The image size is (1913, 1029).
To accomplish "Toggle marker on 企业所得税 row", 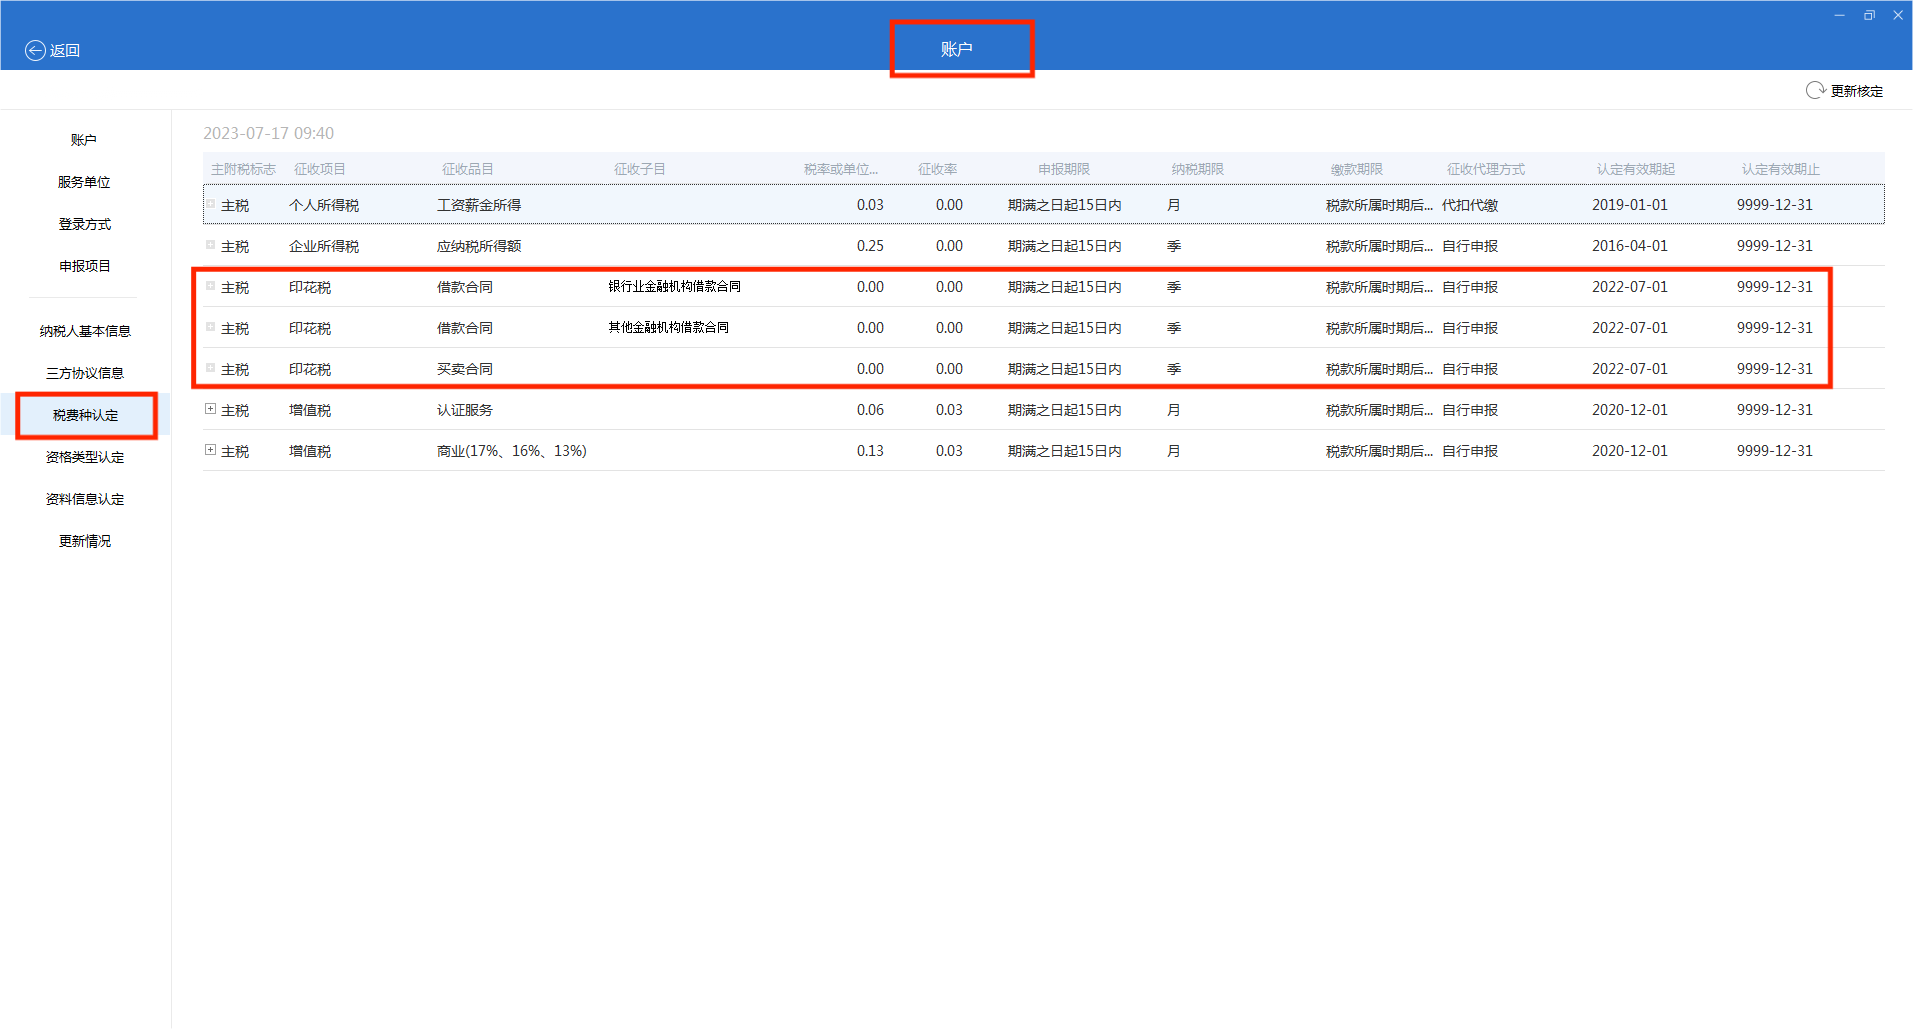I will [210, 245].
